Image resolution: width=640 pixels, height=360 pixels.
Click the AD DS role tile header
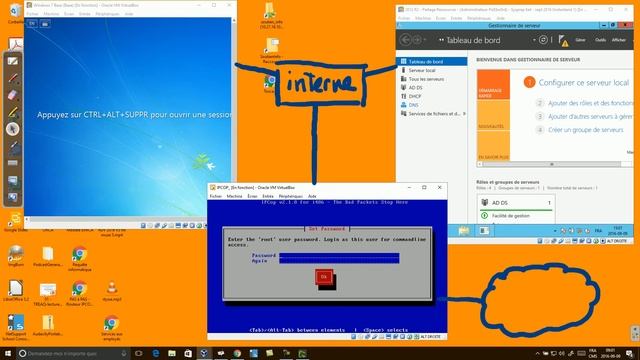pos(516,203)
